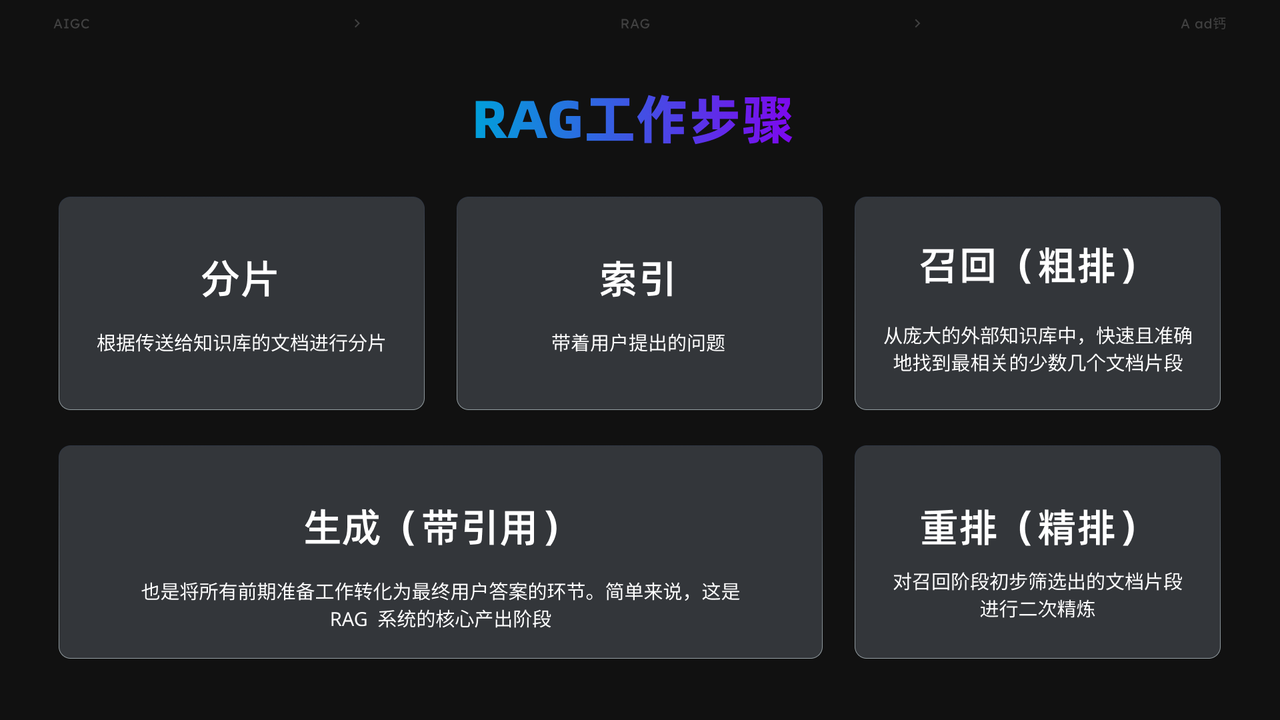Screen dimensions: 1280x720
Task: Click the 进行二次精炼 description text
Action: coord(1038,608)
